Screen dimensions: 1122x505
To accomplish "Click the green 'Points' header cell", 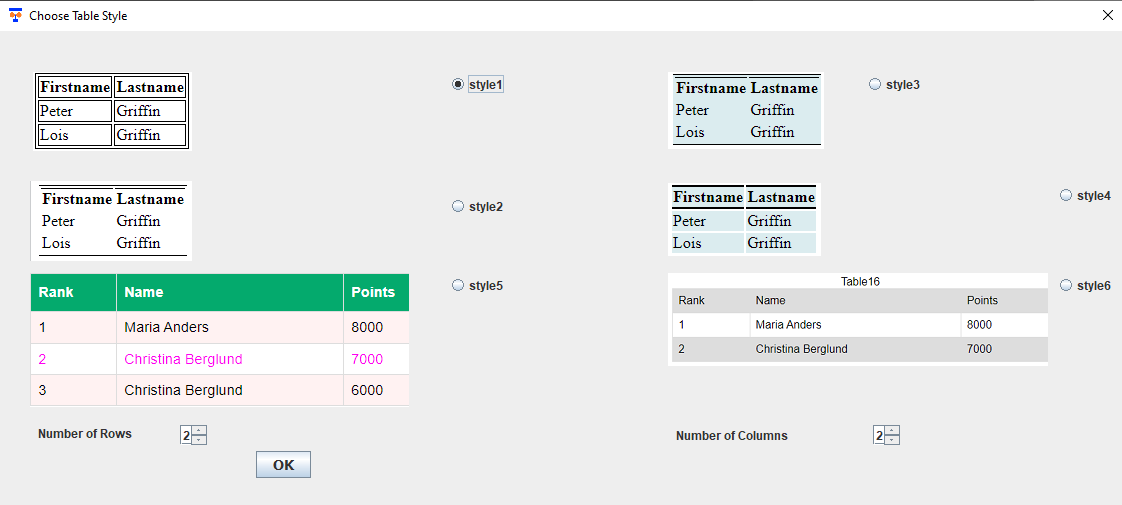I will [x=376, y=292].
